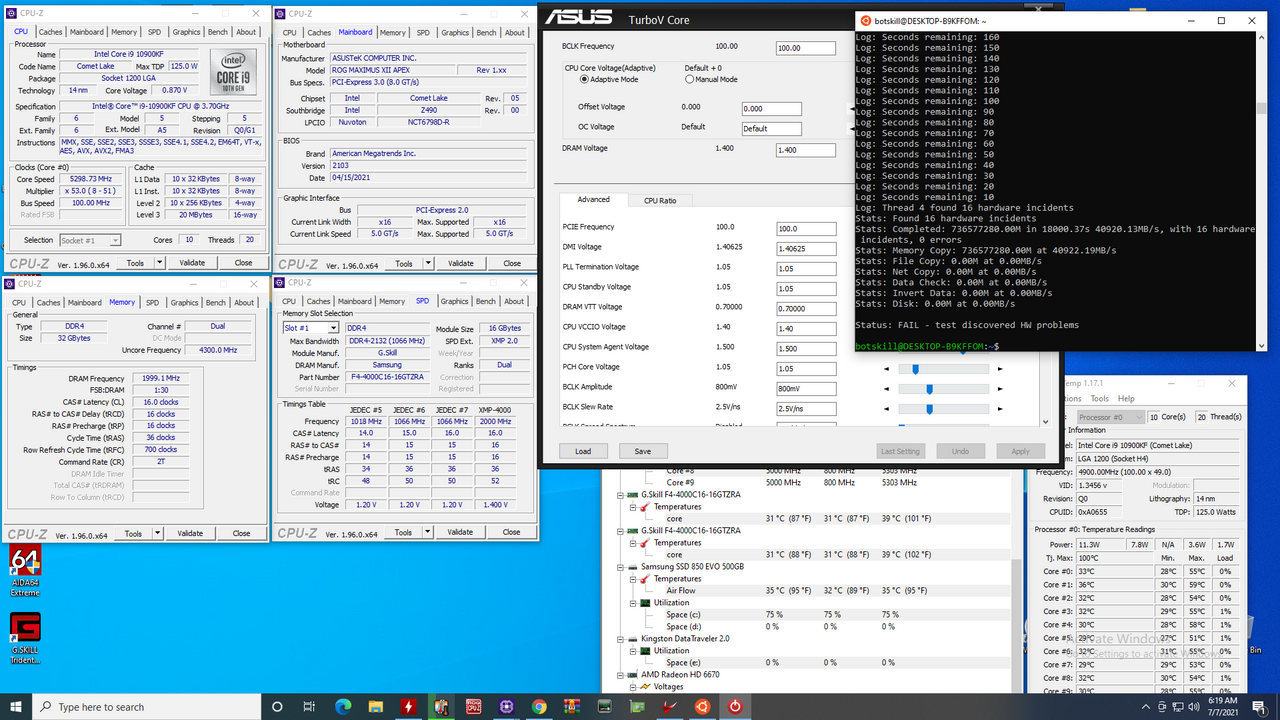Image resolution: width=1280 pixels, height=720 pixels.
Task: Open Google Chrome from taskbar
Action: 539,706
